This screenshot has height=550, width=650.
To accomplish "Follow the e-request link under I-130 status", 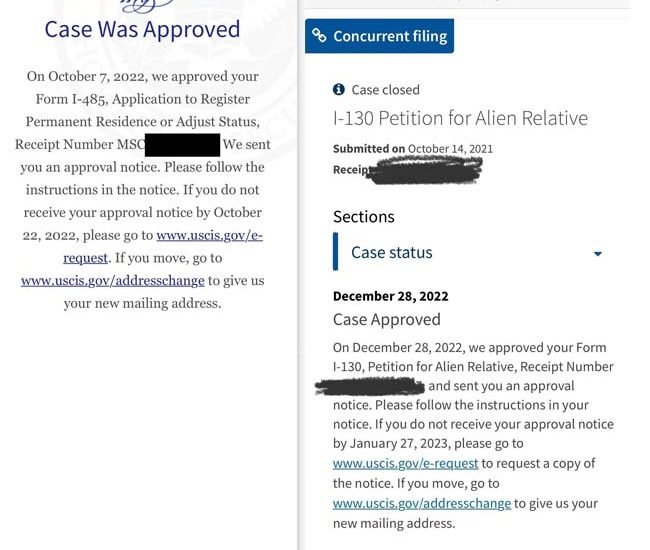I will pos(405,464).
